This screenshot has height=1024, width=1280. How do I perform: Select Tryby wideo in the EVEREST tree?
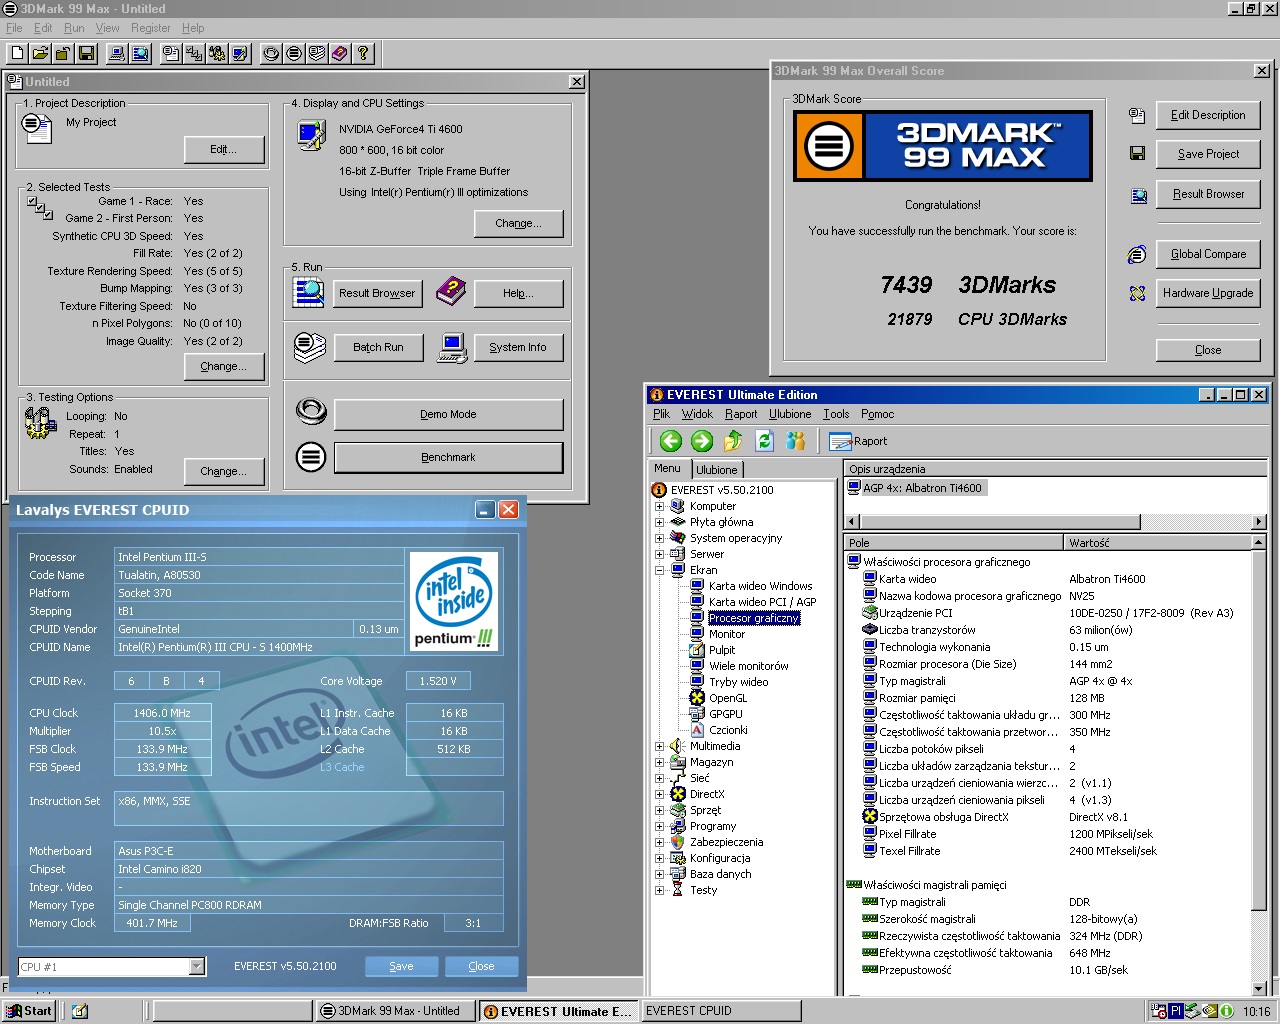pyautogui.click(x=739, y=682)
